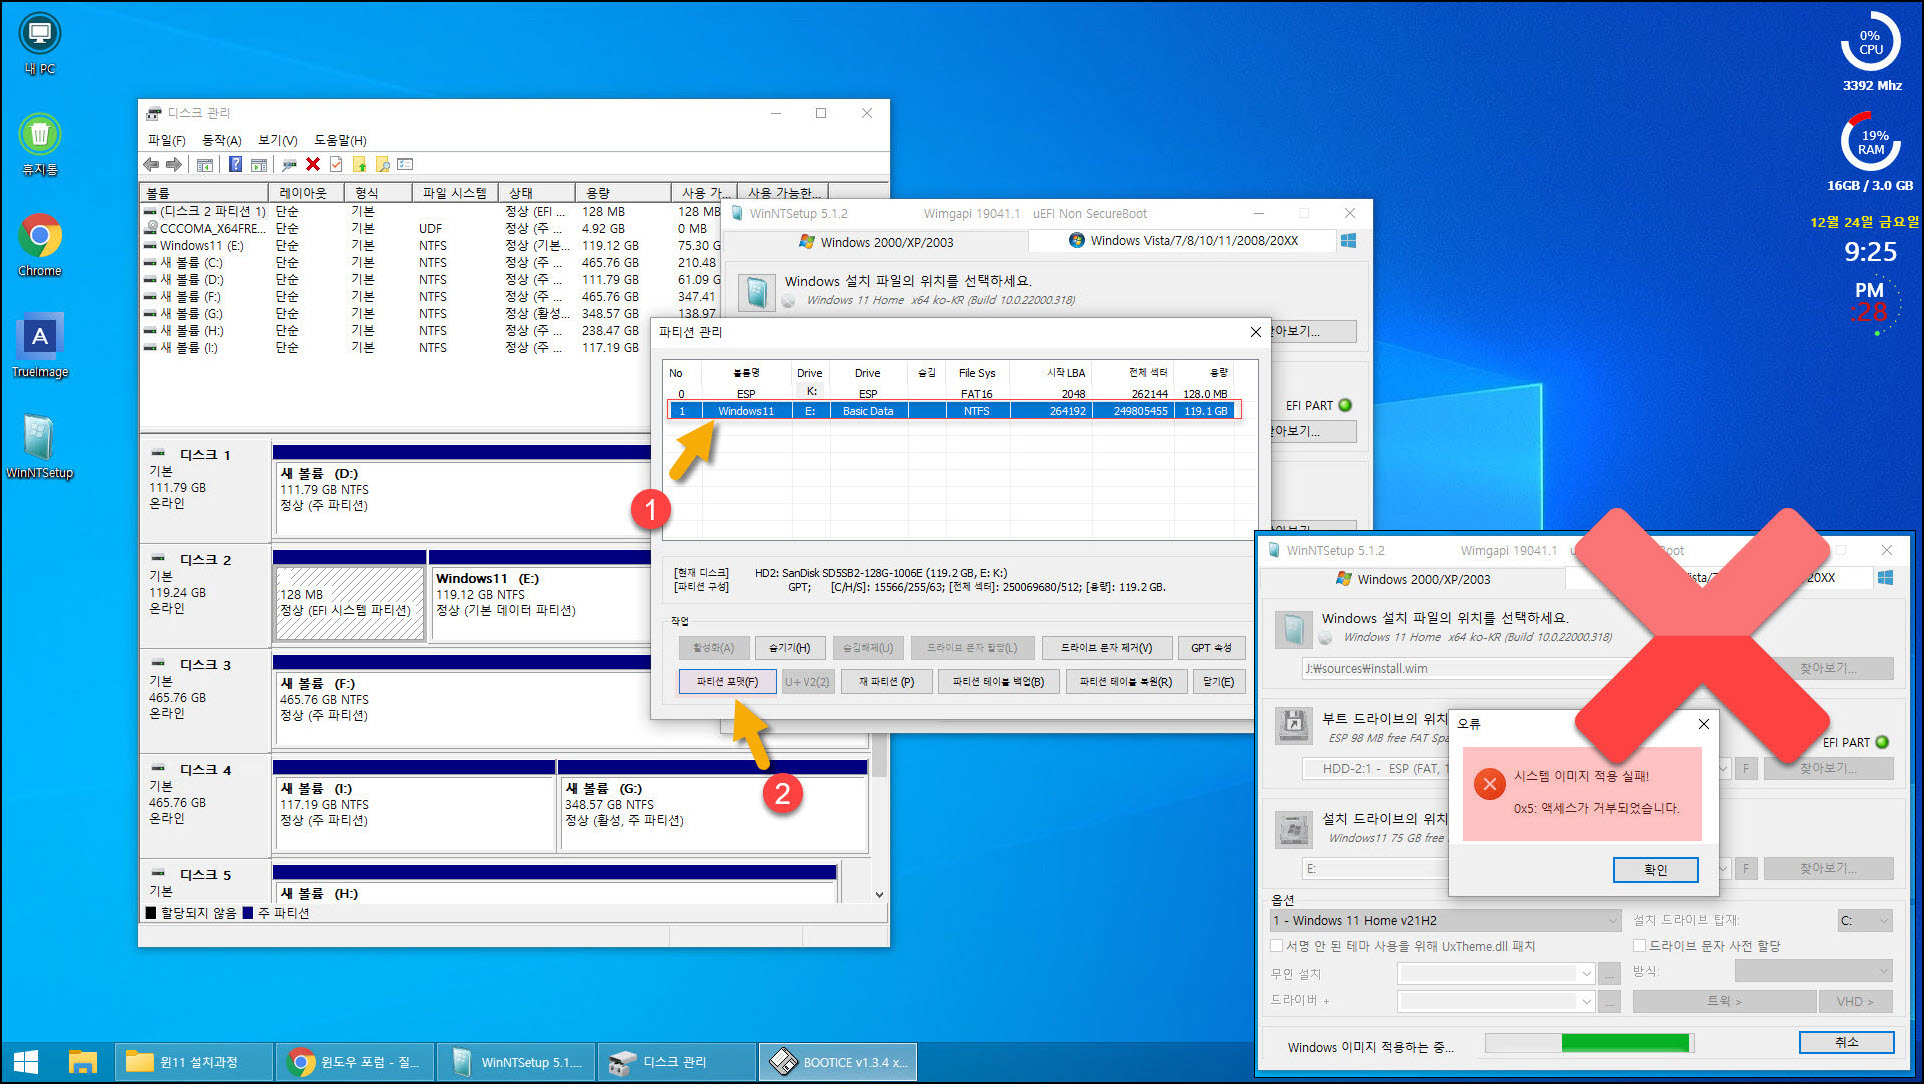Open the 파일(F) menu in Disk Management
The width and height of the screenshot is (1924, 1084).
pyautogui.click(x=166, y=140)
